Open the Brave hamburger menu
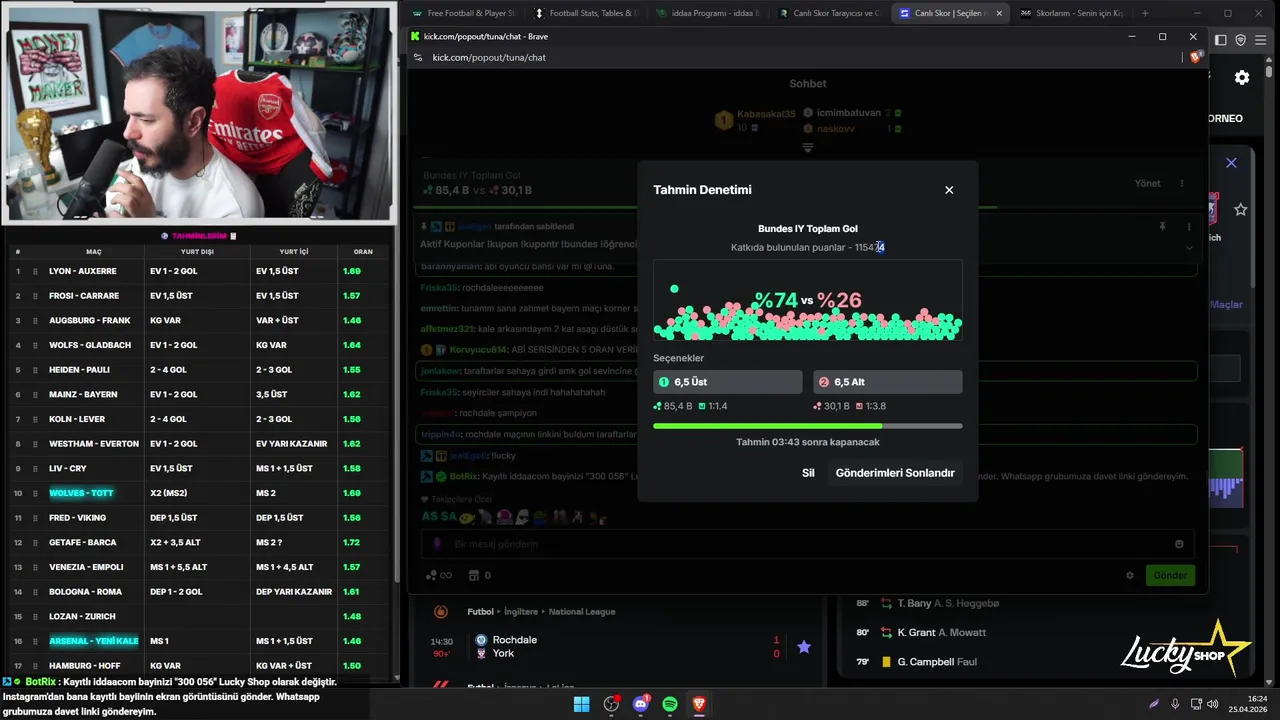The height and width of the screenshot is (720, 1280). (1262, 40)
